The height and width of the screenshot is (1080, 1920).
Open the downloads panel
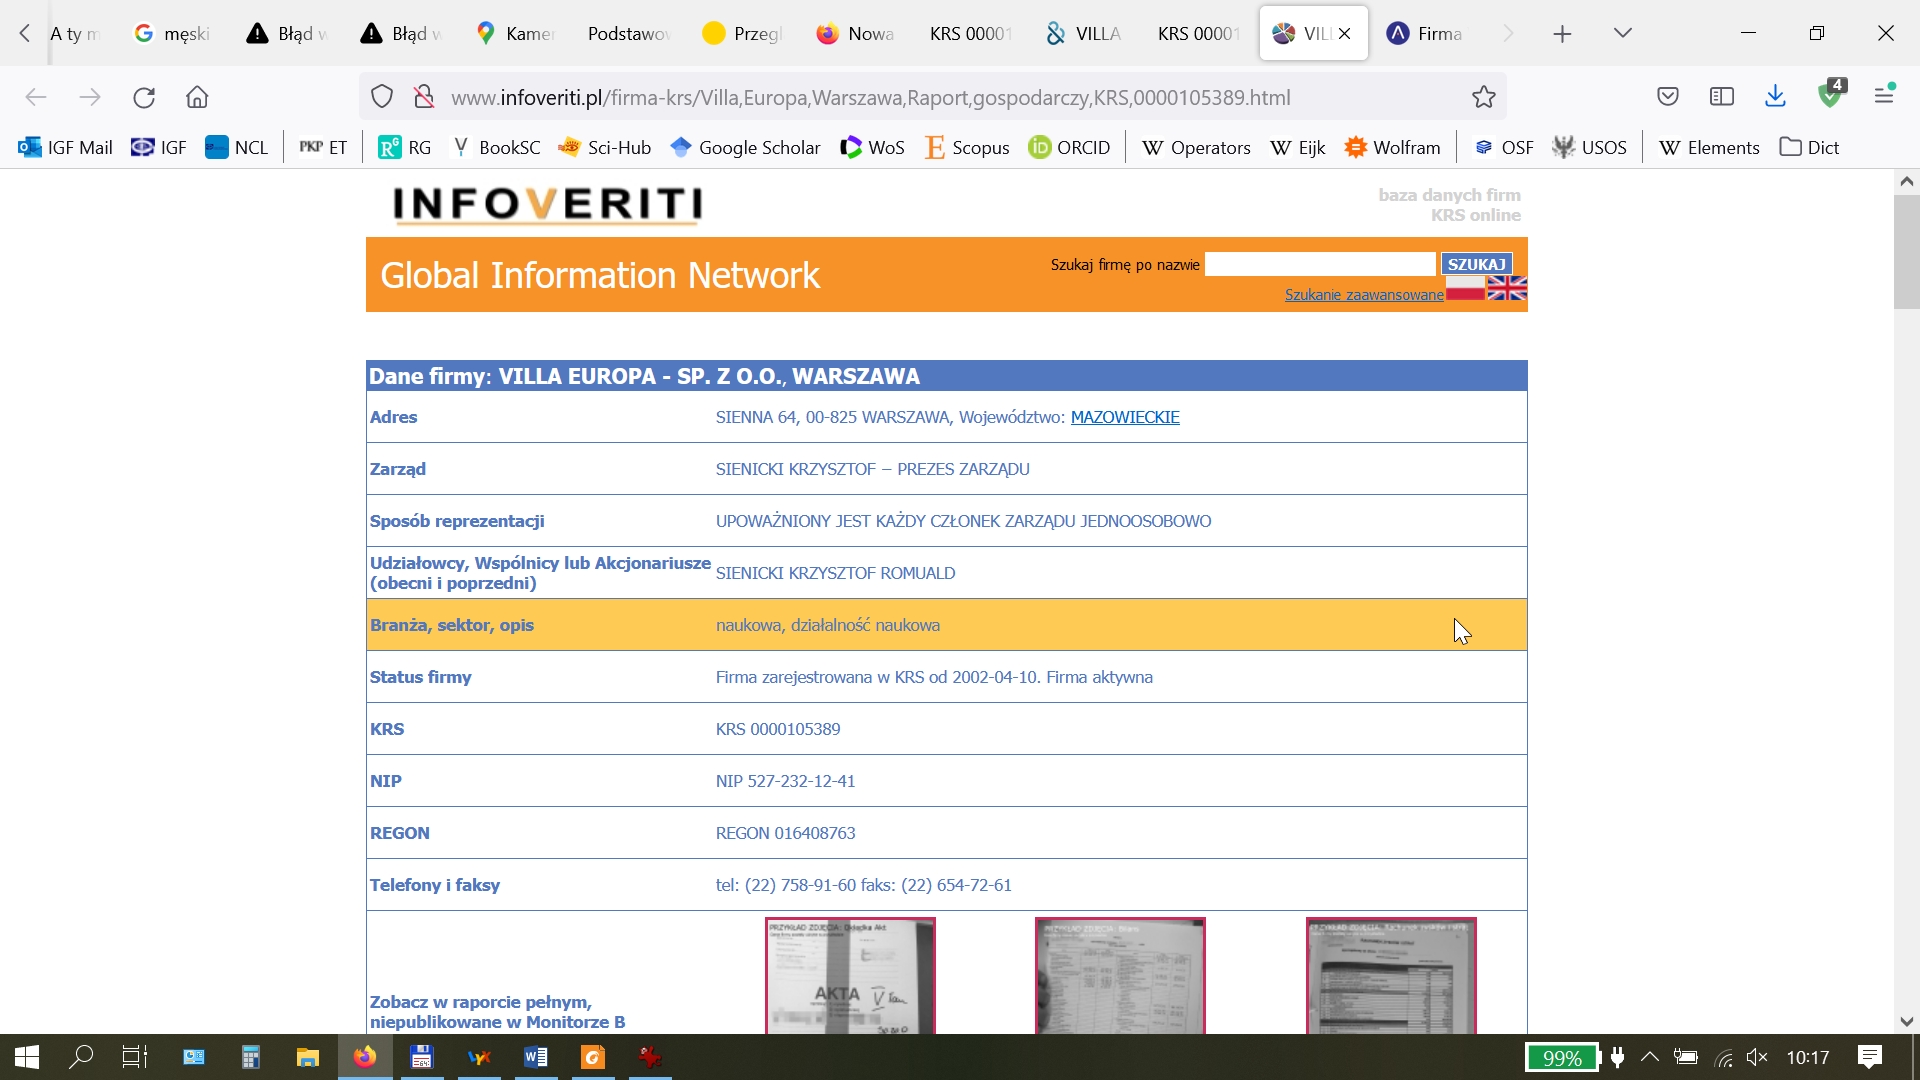pyautogui.click(x=1776, y=97)
